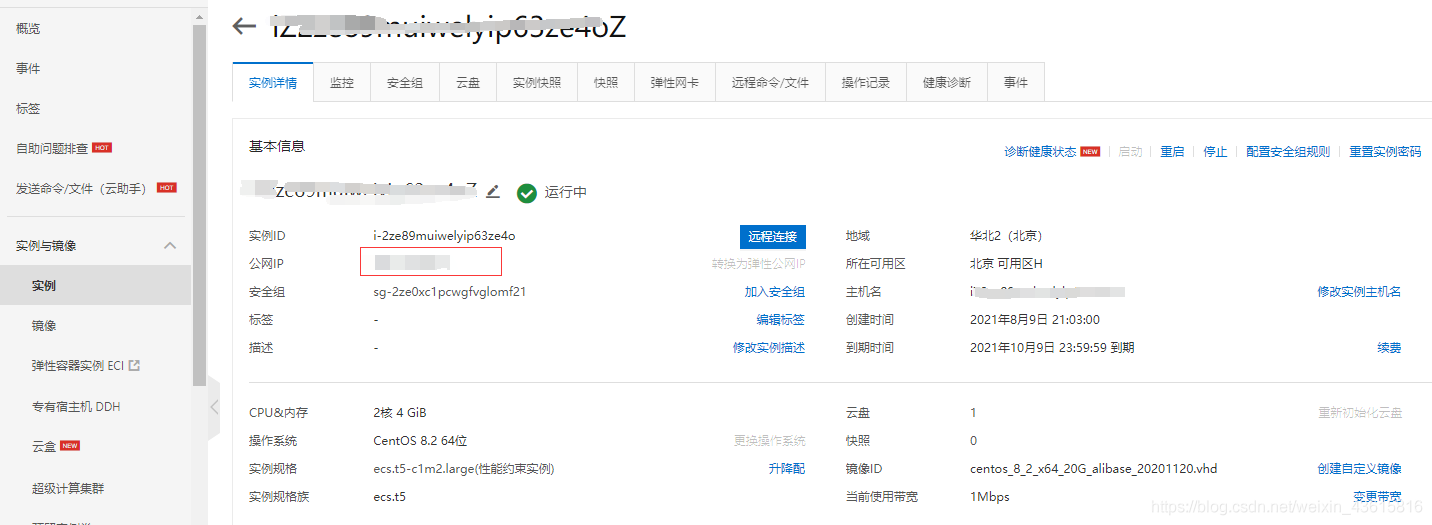The width and height of the screenshot is (1432, 525).
Task: Open 弹性容器实例 ECI in the sidebar
Action: pyautogui.click(x=86, y=366)
